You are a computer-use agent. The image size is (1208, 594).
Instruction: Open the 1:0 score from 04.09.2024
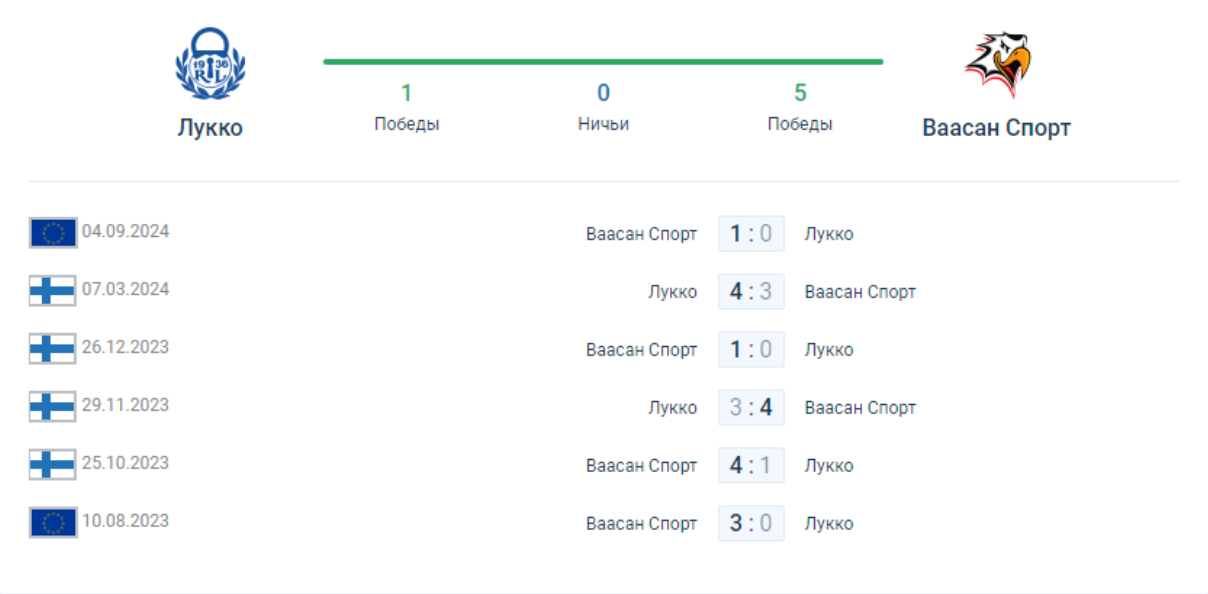coord(751,234)
